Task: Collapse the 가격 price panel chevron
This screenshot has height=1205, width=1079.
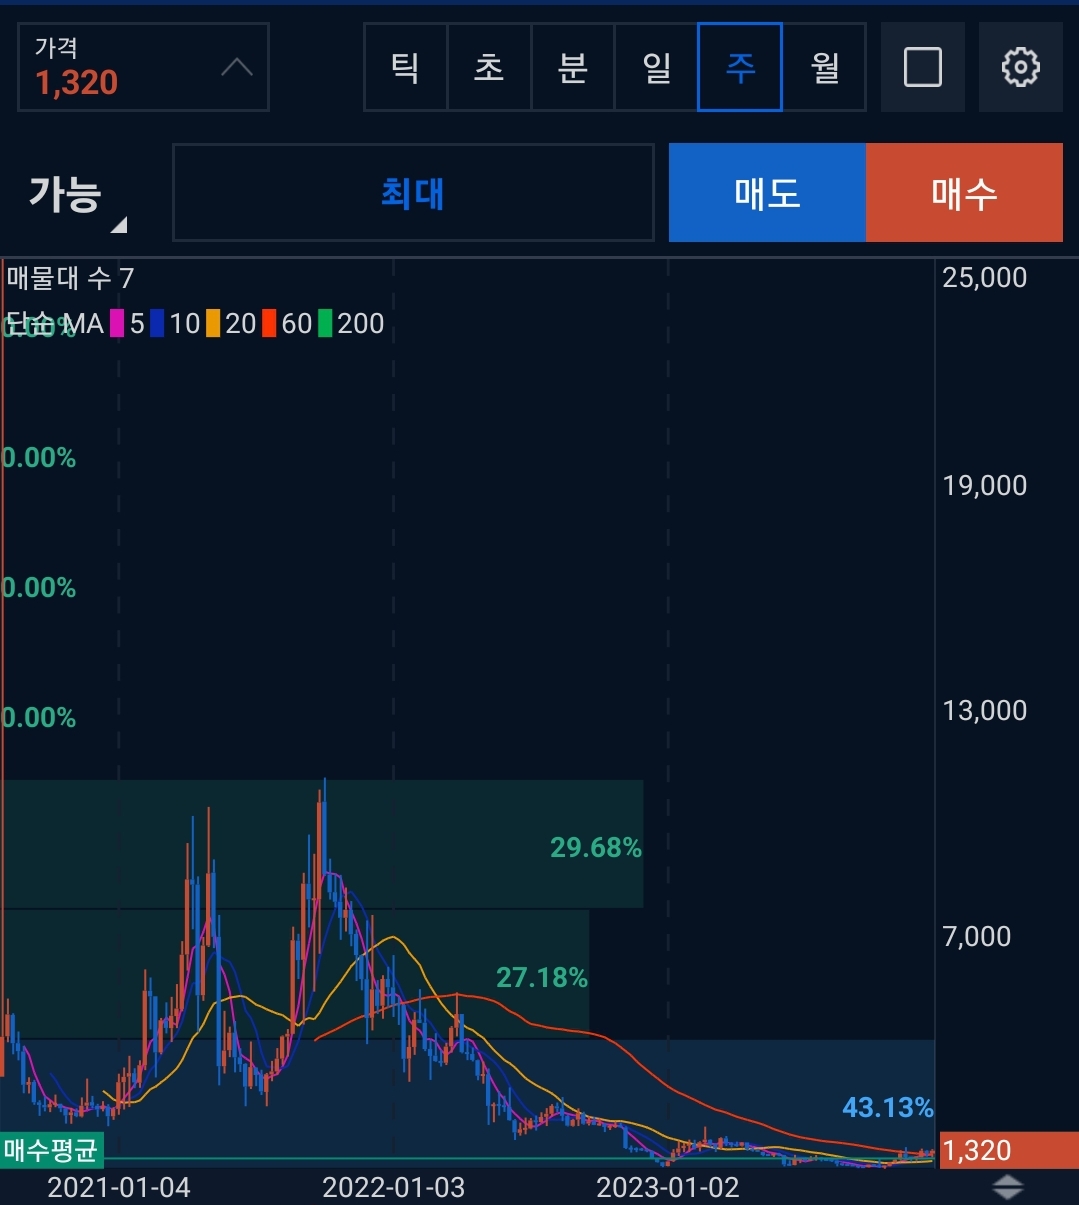Action: [x=237, y=66]
